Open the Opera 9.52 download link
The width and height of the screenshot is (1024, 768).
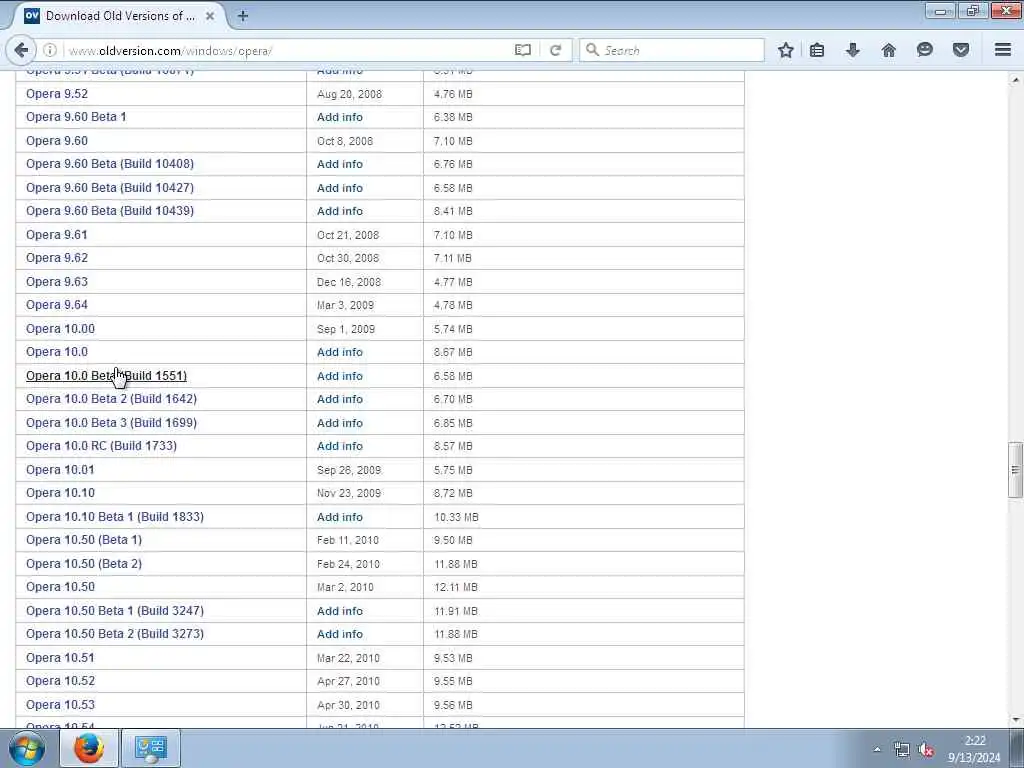pyautogui.click(x=57, y=93)
